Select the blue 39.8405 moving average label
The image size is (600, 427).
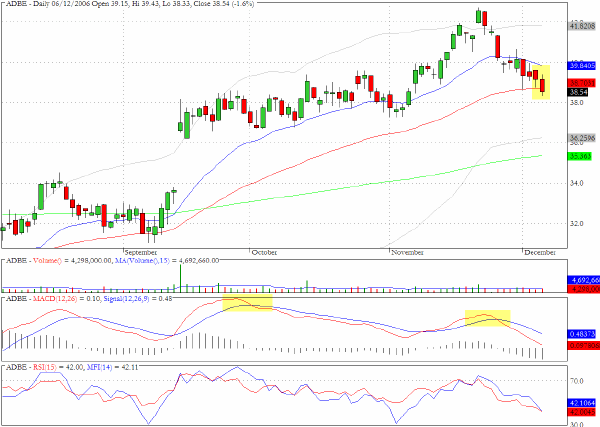pos(582,65)
